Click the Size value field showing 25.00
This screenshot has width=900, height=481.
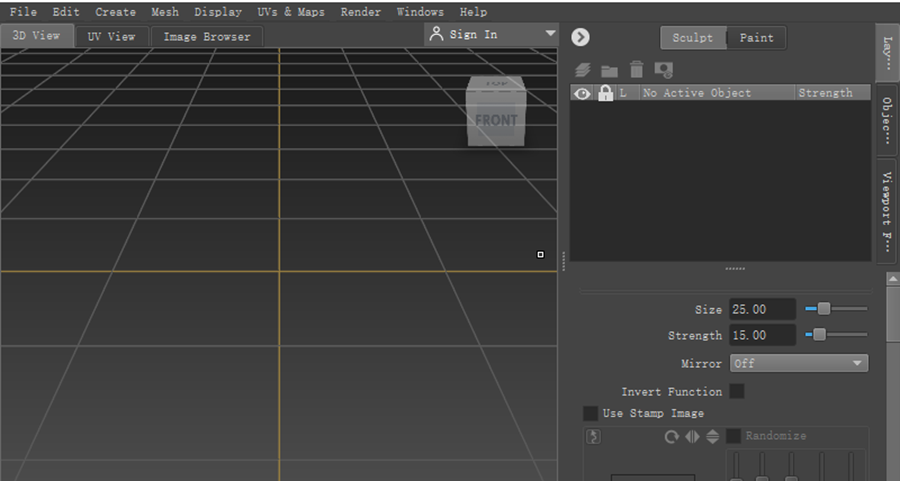click(762, 309)
